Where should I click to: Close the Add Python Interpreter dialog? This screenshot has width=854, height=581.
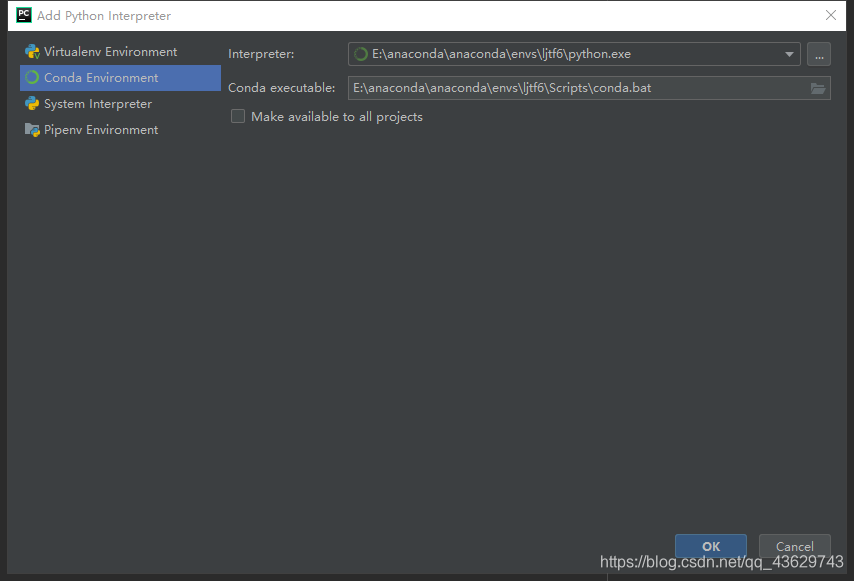831,15
